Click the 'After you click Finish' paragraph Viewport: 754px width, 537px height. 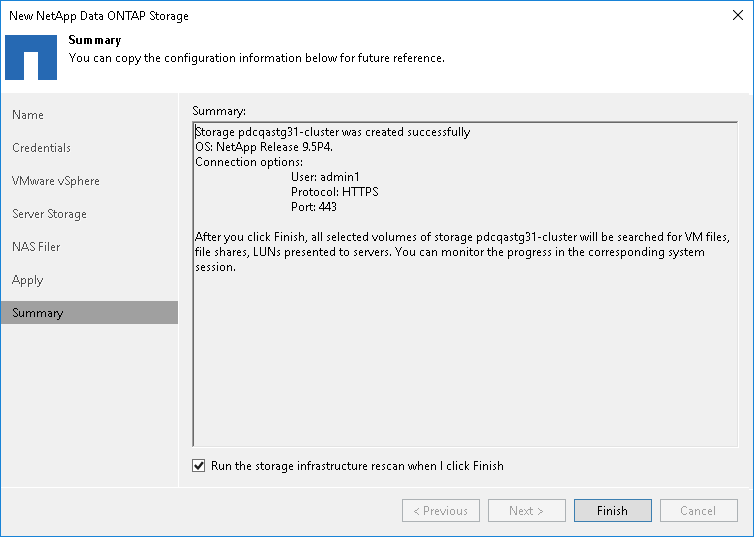tap(463, 252)
